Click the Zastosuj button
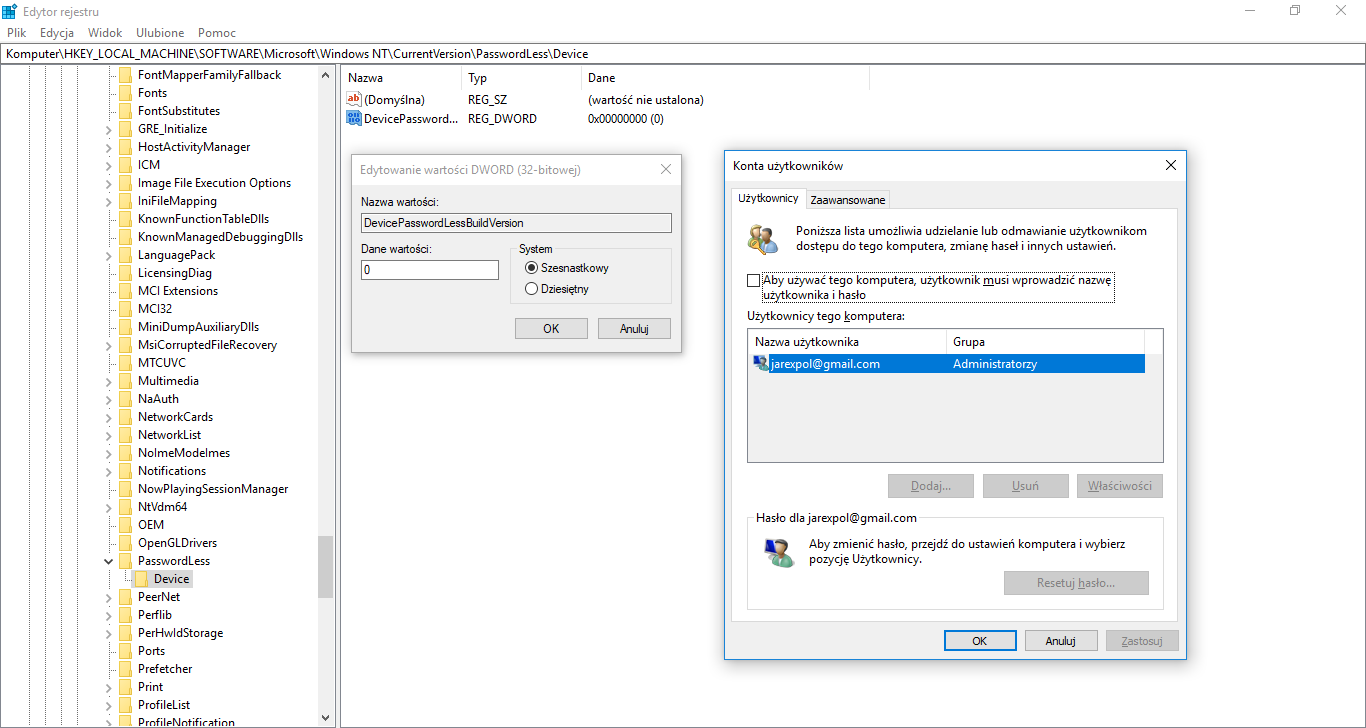The height and width of the screenshot is (728, 1366). click(x=1142, y=641)
